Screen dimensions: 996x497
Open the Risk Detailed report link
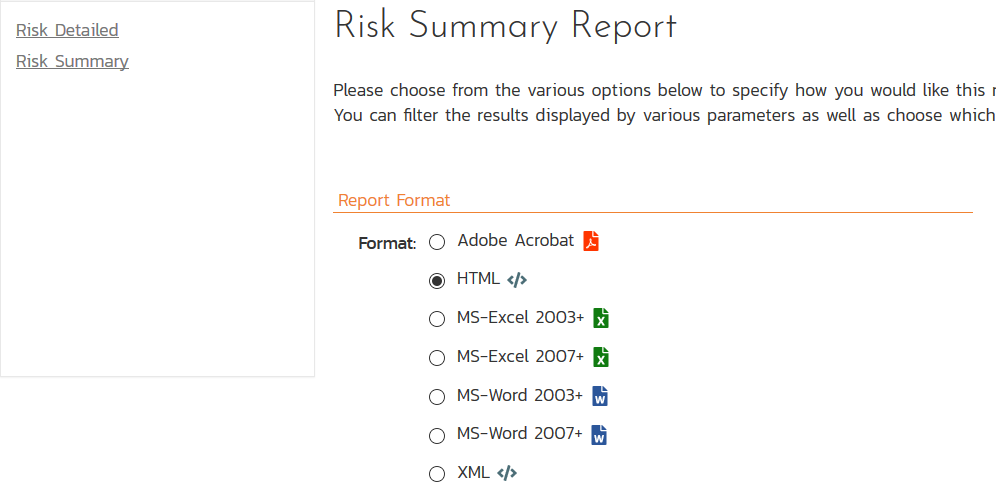(67, 30)
